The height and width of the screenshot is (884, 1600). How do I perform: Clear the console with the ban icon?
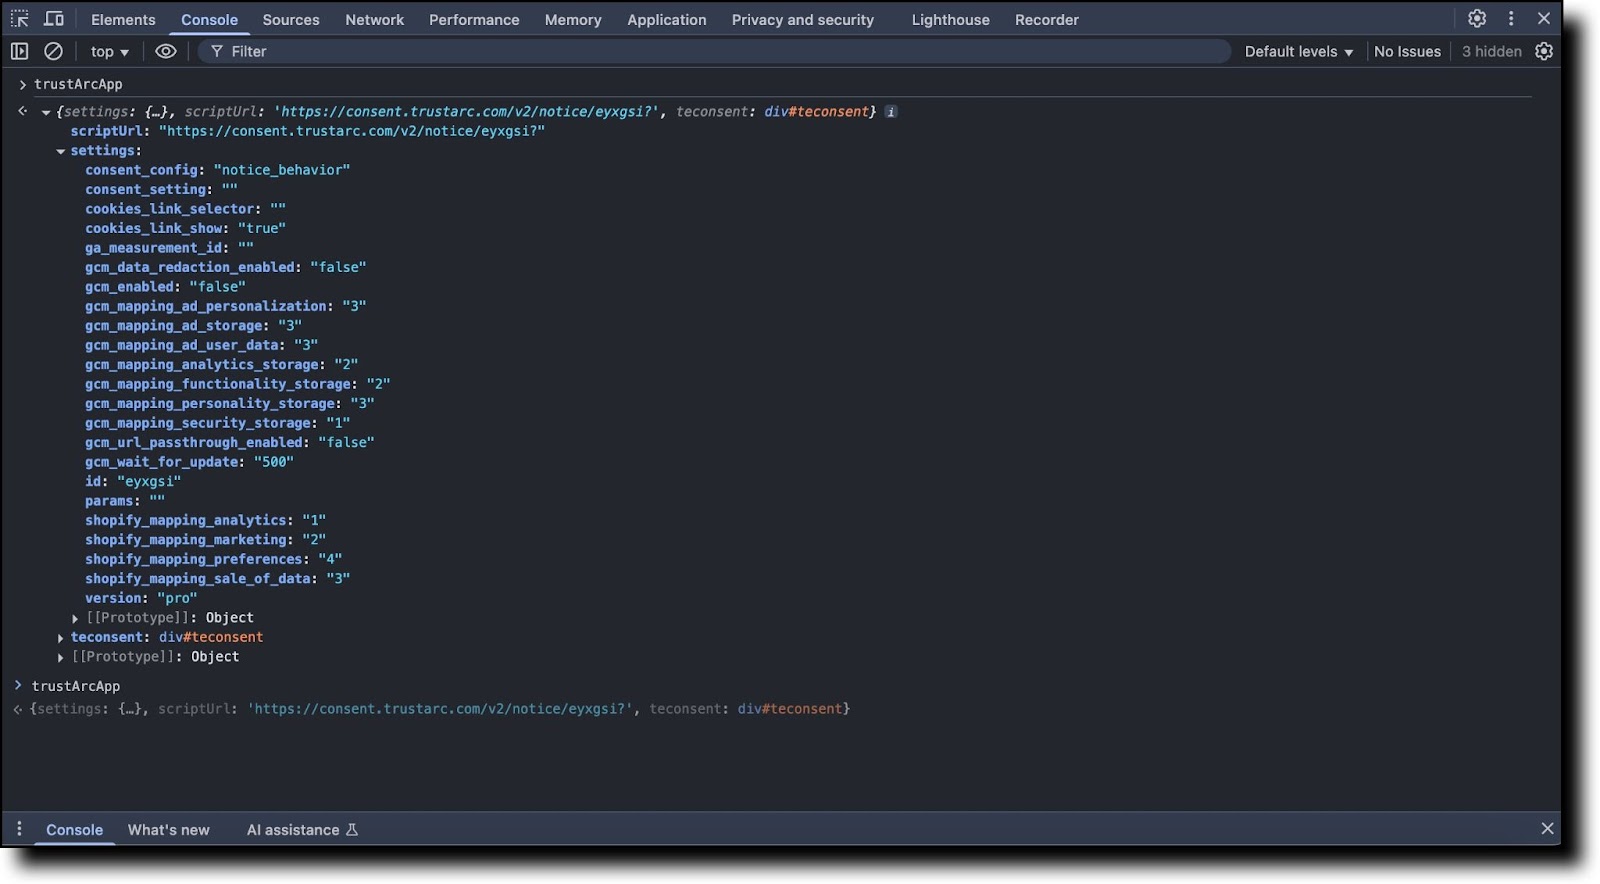pyautogui.click(x=53, y=51)
